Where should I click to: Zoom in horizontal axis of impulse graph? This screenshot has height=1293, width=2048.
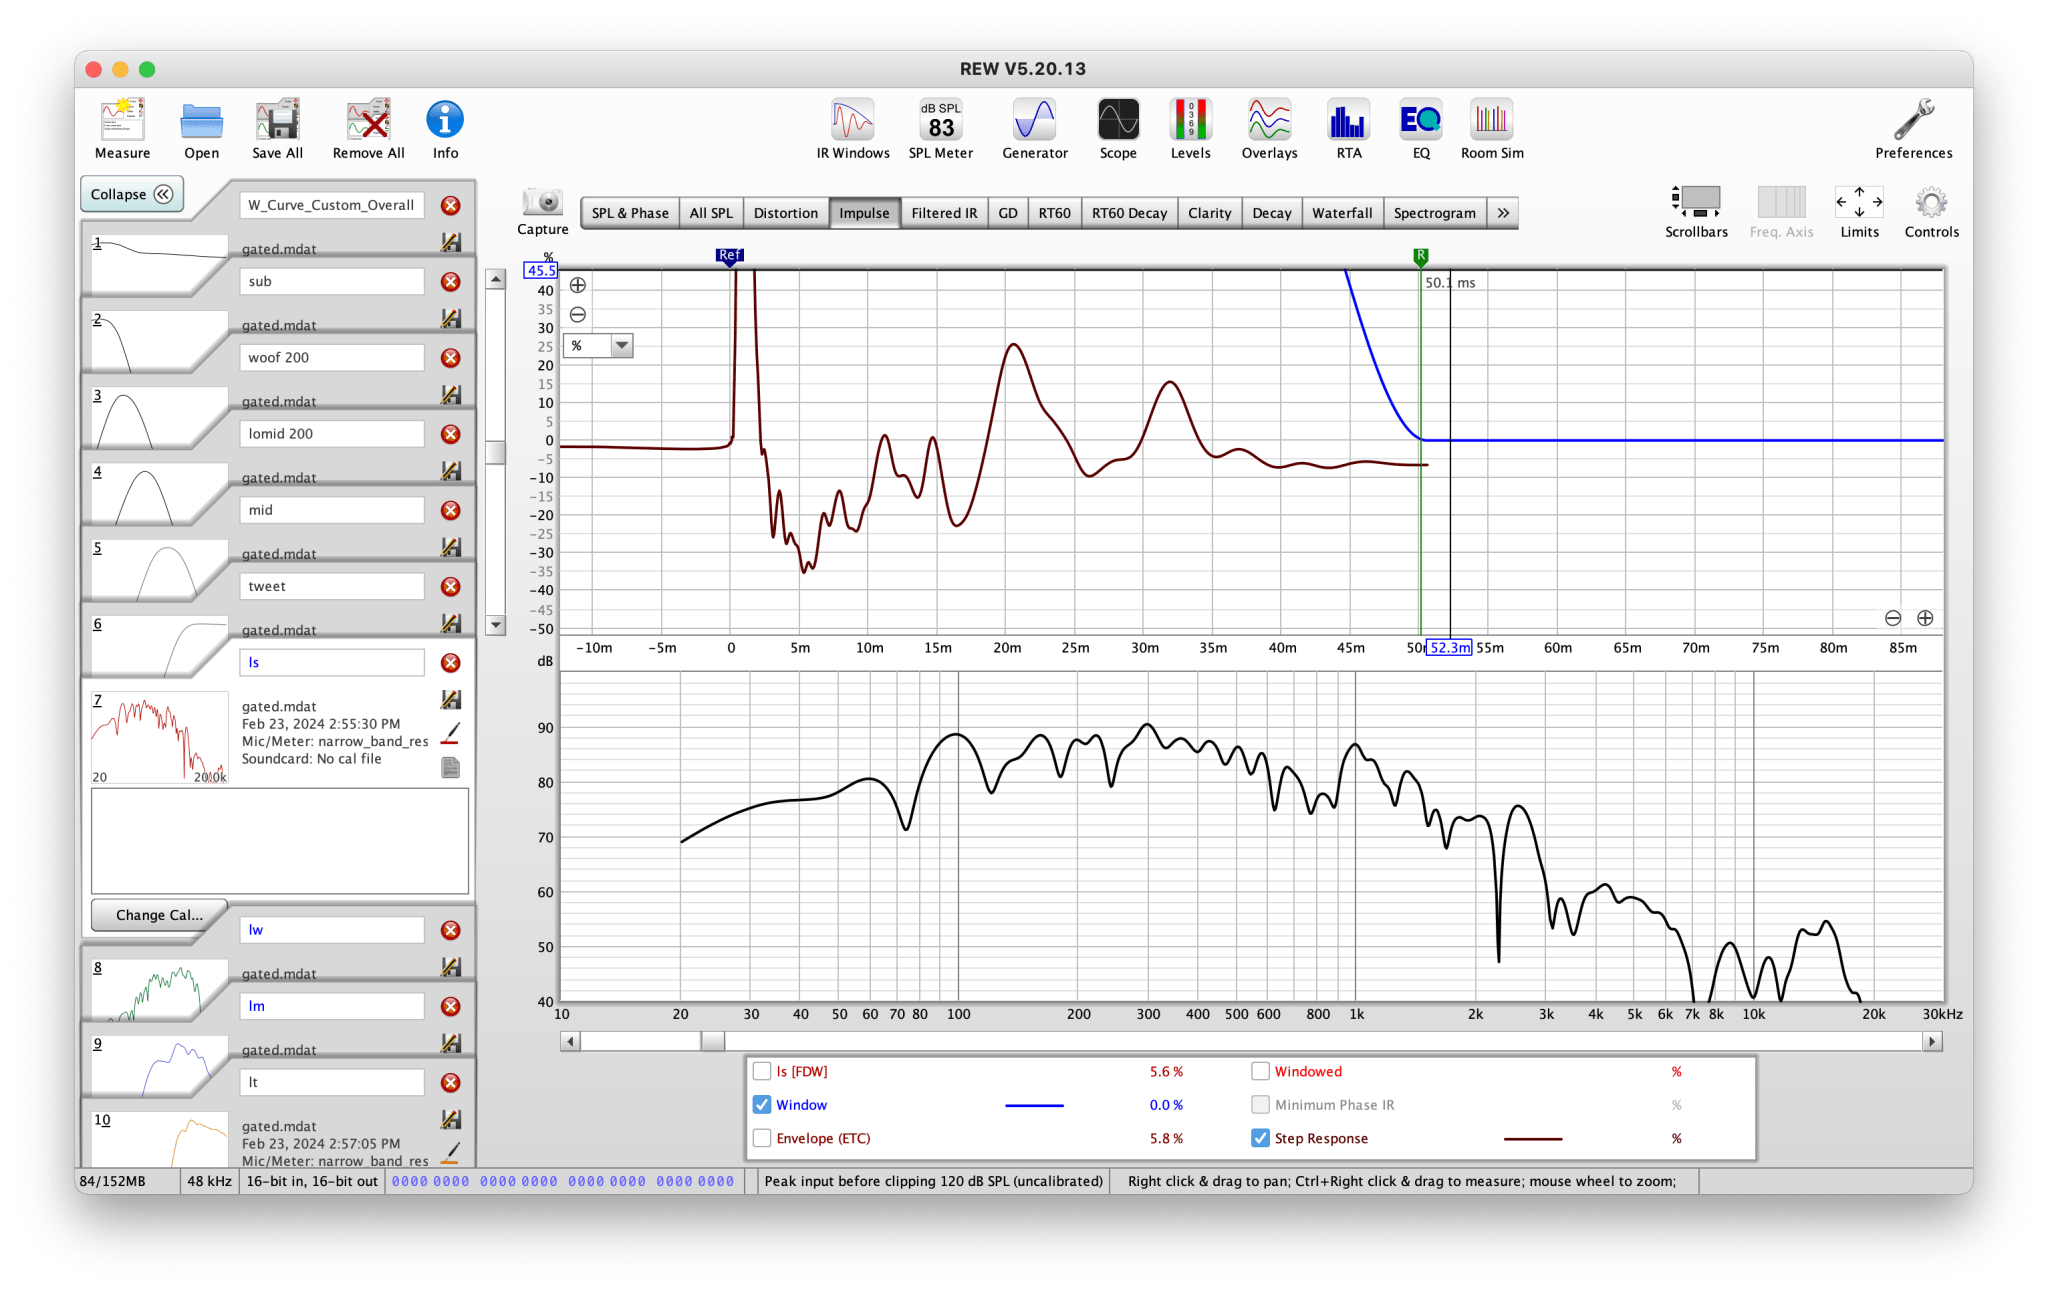click(1925, 618)
